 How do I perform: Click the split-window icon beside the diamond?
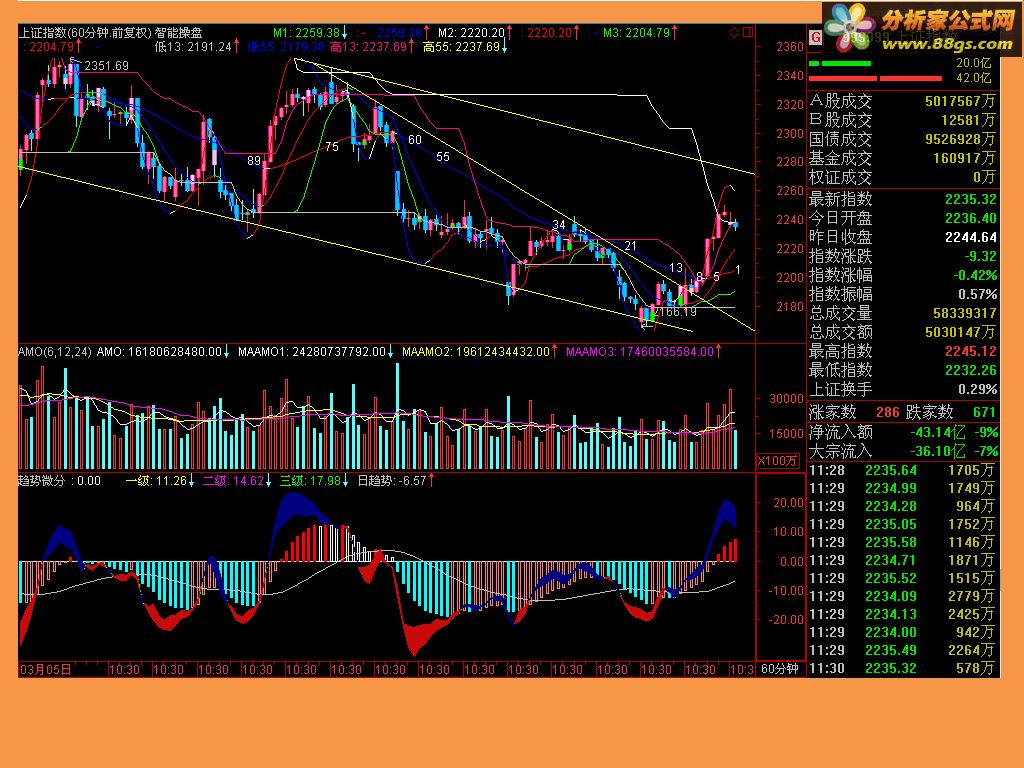[x=748, y=32]
